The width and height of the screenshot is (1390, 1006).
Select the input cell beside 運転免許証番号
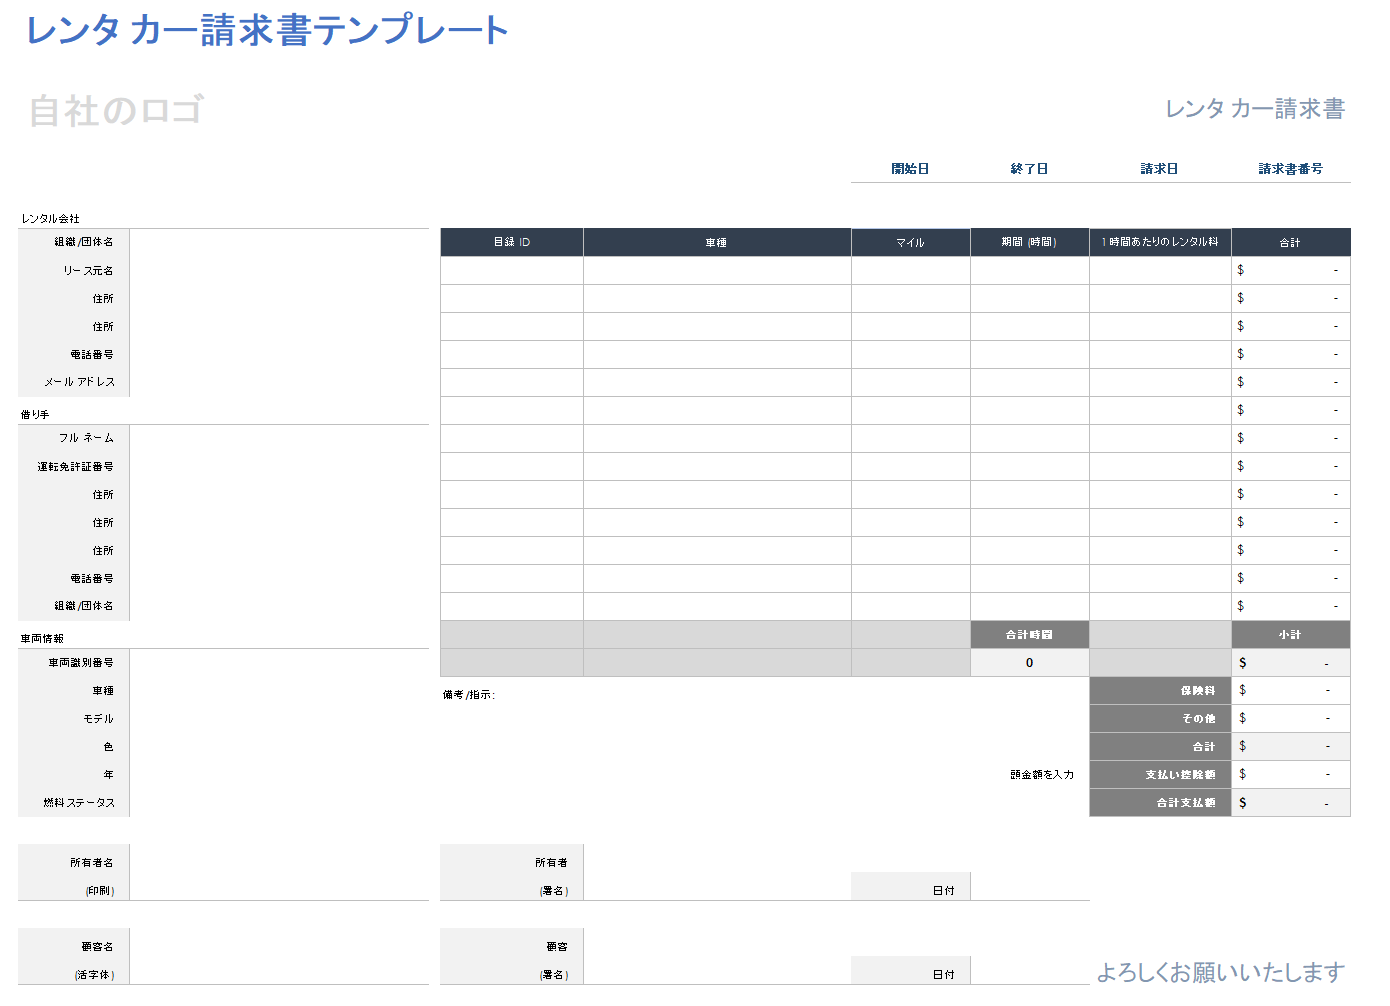tap(279, 467)
